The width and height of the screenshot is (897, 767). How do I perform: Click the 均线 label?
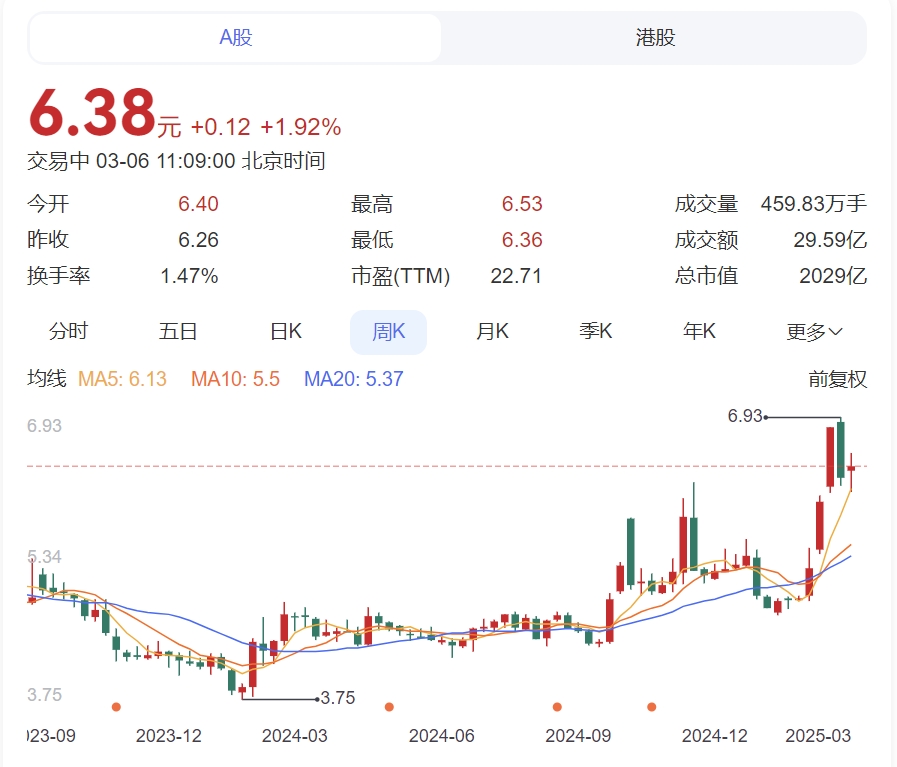[x=47, y=379]
